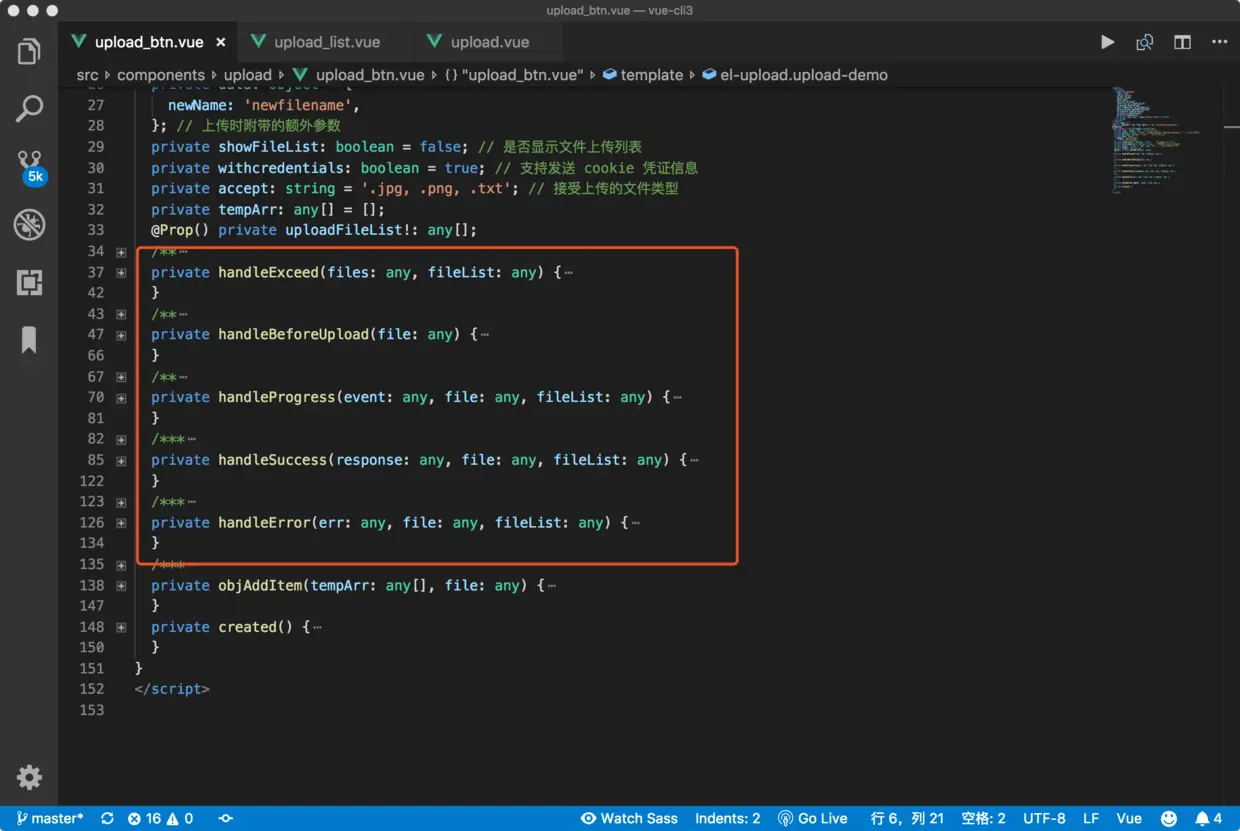Click the synchronize changes icon
The width and height of the screenshot is (1240, 831).
(x=107, y=818)
